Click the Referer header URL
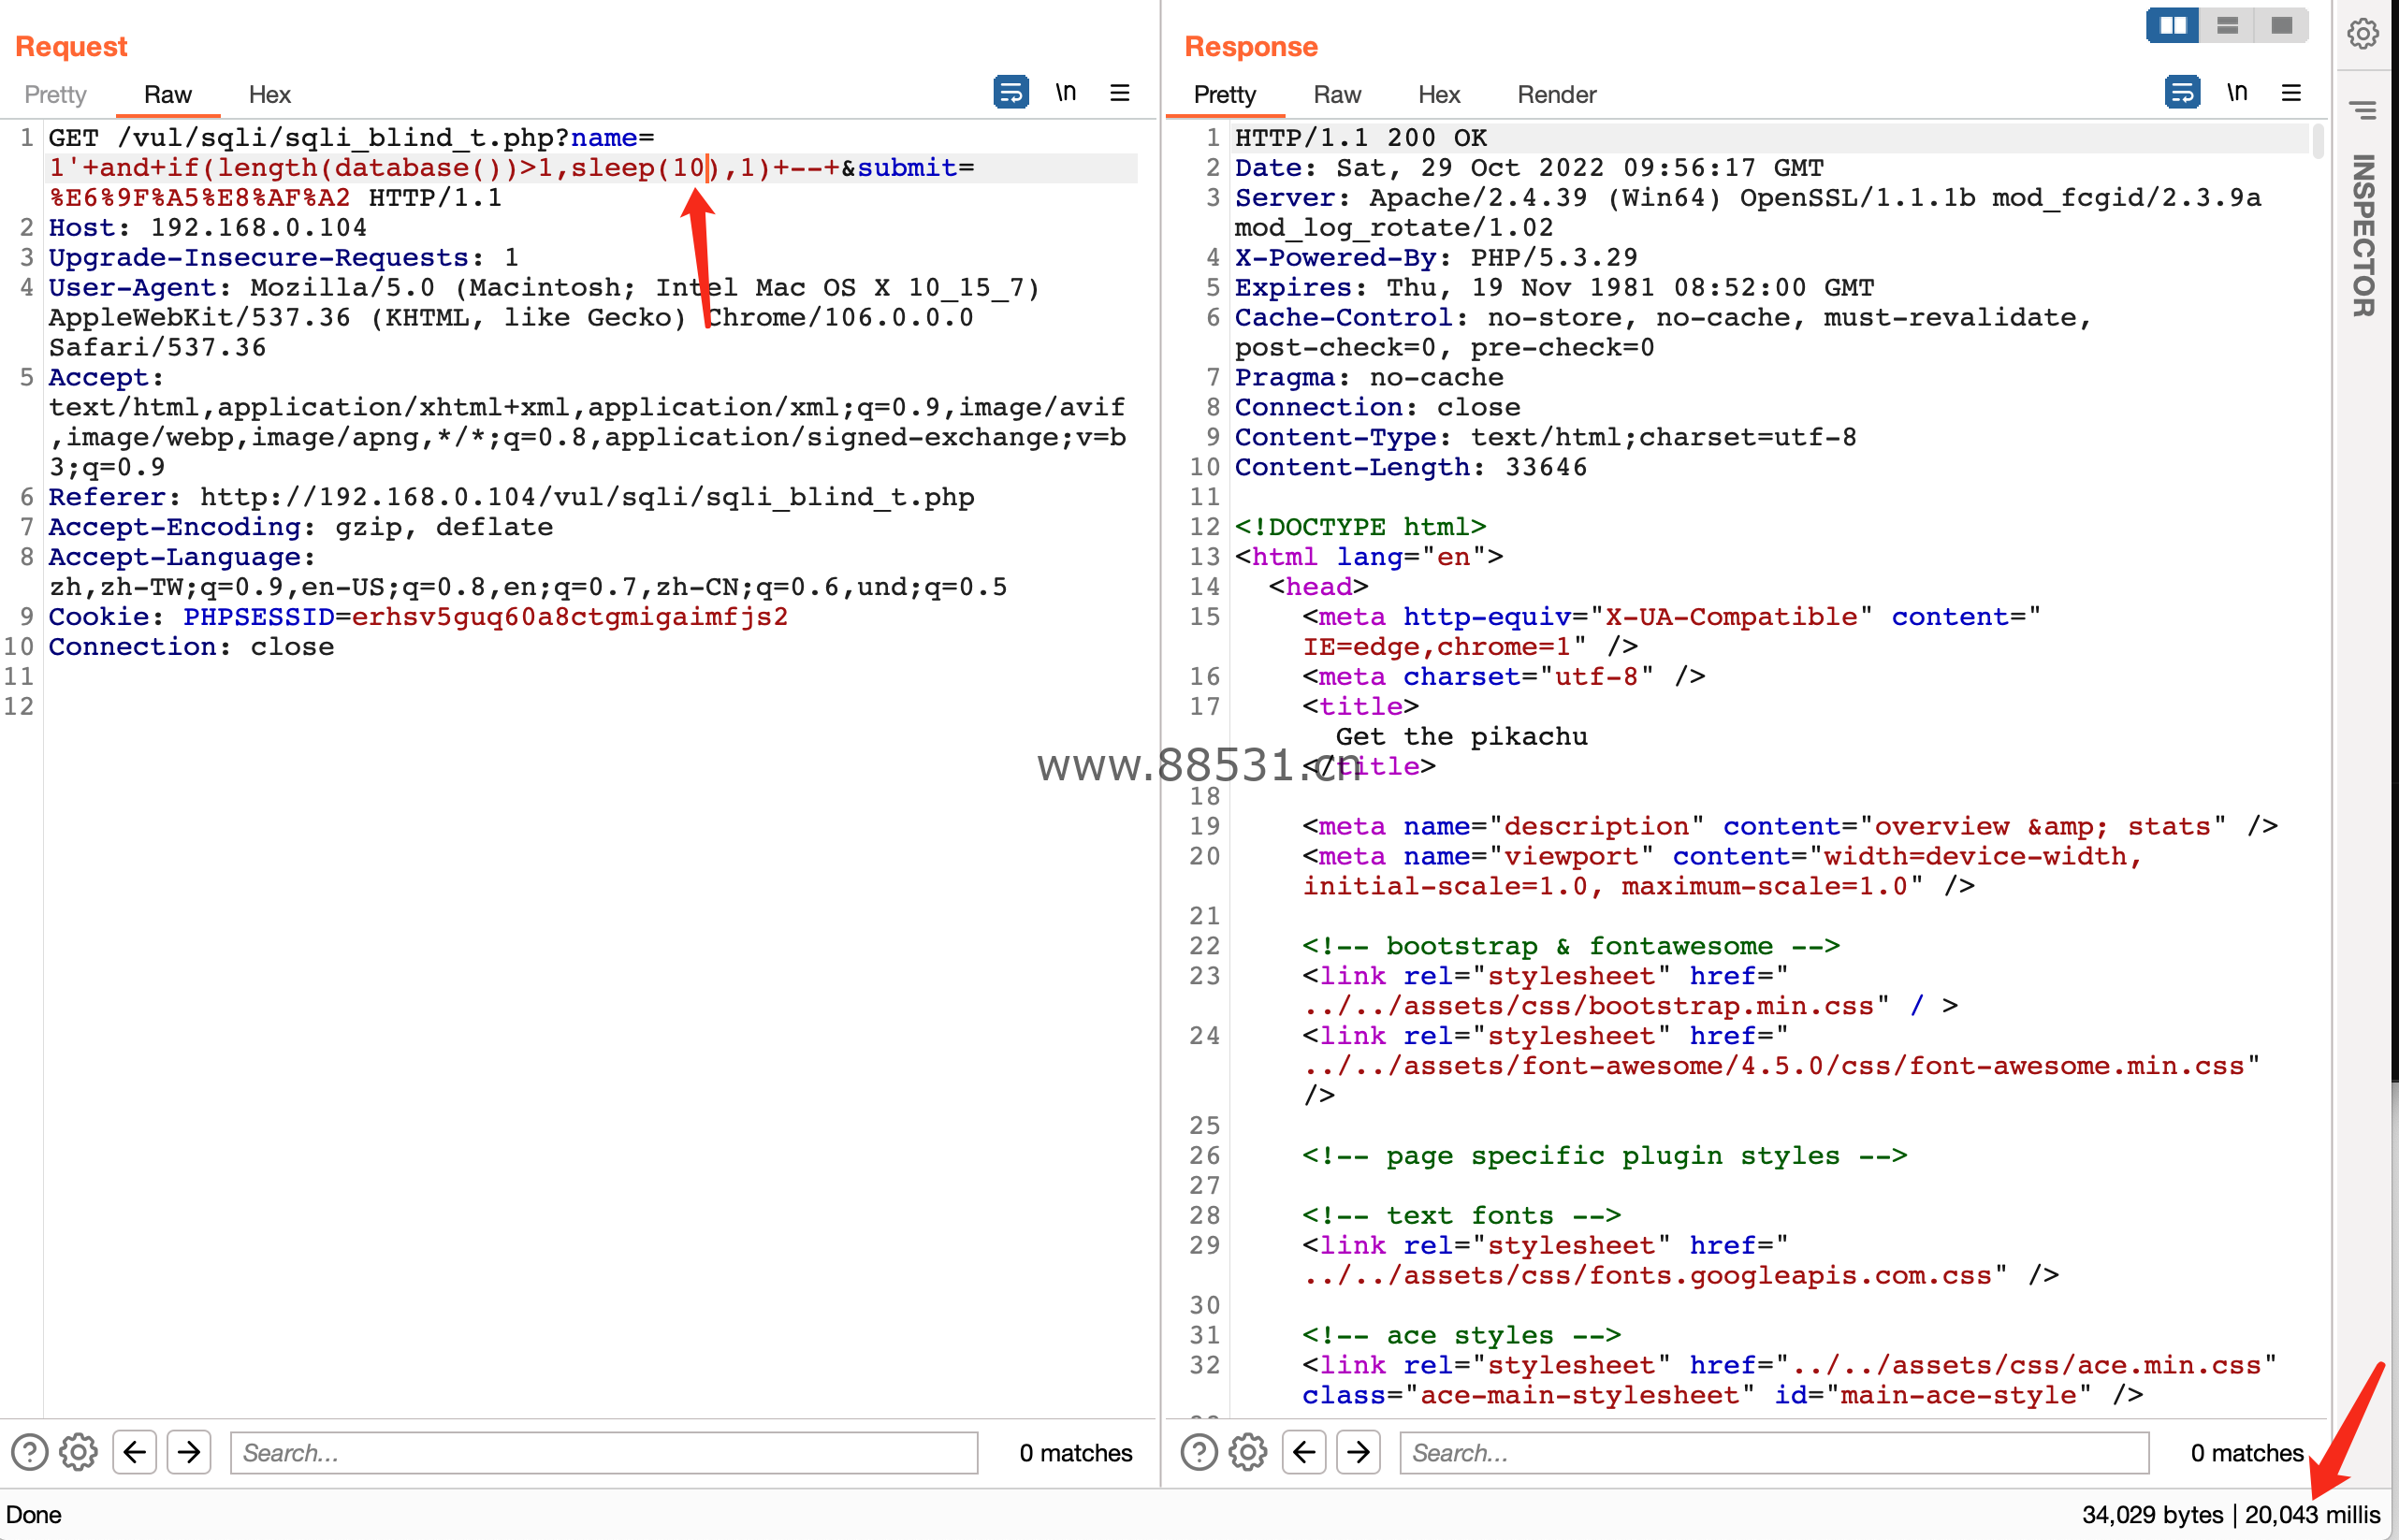This screenshot has width=2399, height=1540. (587, 496)
